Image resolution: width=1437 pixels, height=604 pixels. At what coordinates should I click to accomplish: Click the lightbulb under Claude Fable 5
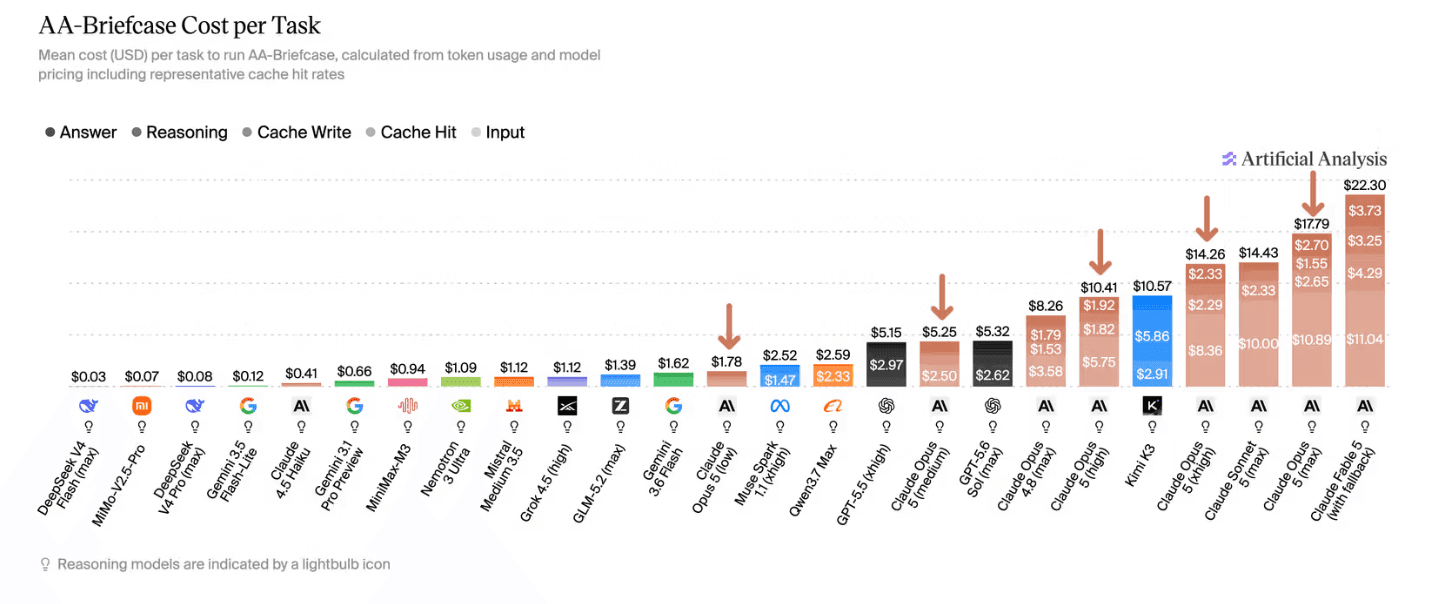tap(1365, 426)
